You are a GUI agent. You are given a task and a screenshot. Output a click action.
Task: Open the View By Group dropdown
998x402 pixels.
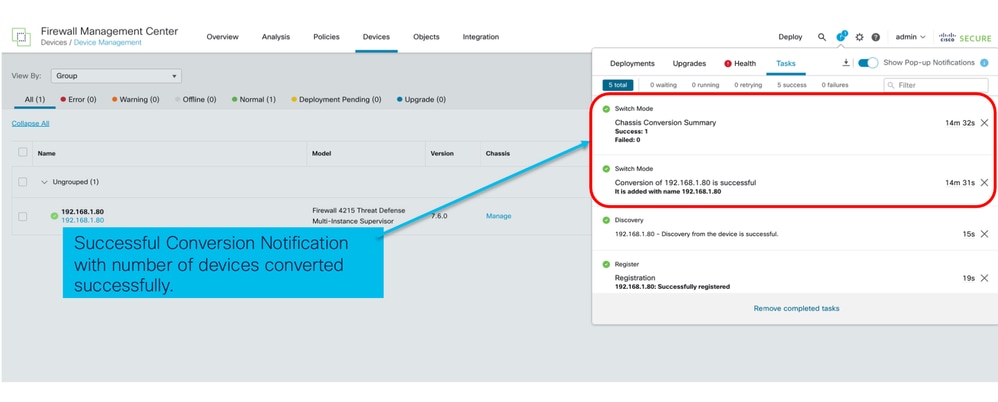[x=116, y=76]
